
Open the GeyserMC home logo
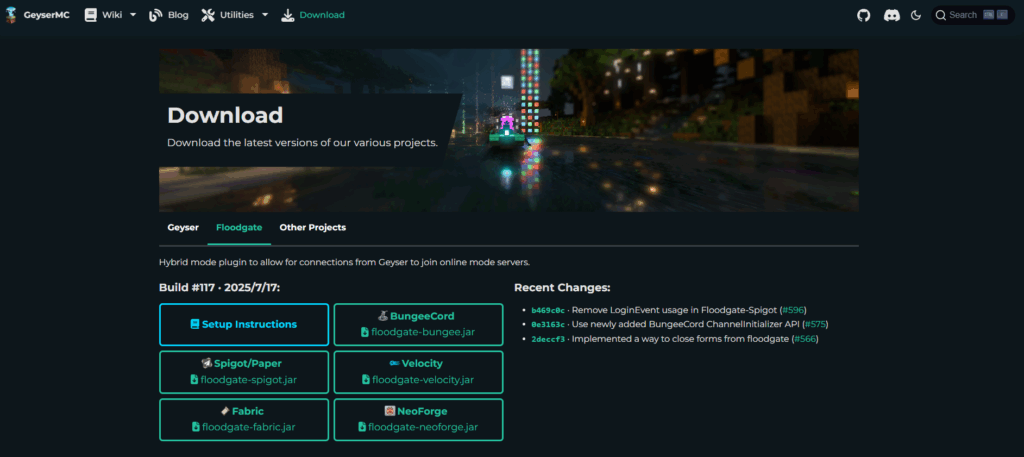(10, 15)
